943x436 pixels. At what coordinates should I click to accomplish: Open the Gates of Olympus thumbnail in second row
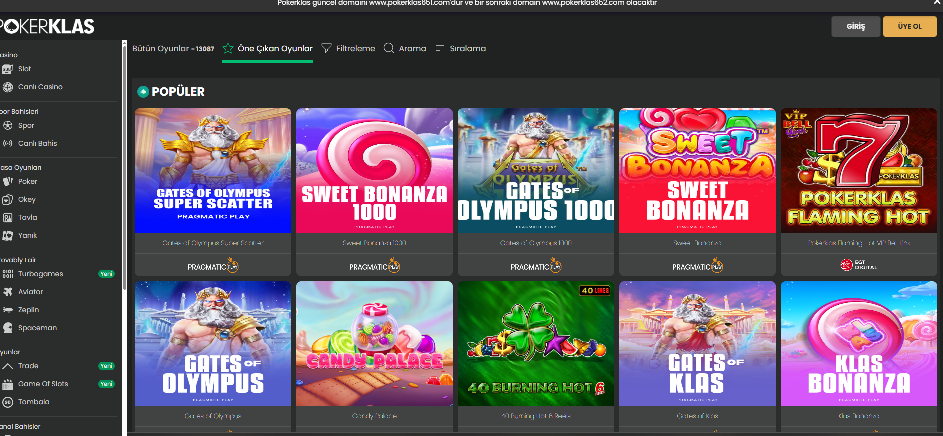coord(213,343)
